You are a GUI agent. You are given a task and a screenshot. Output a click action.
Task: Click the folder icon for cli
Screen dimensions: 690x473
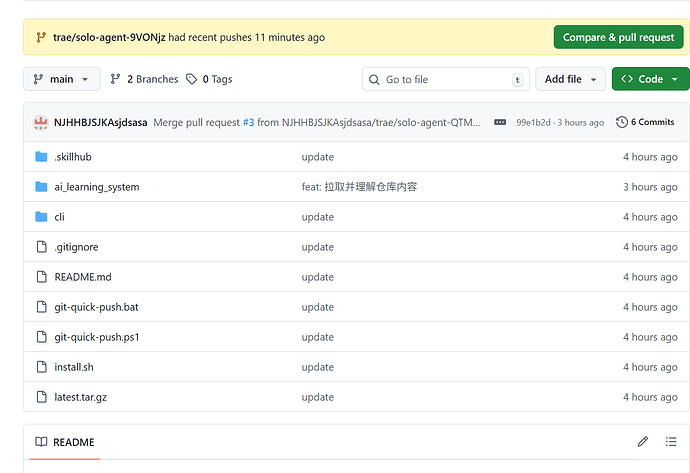(x=41, y=216)
